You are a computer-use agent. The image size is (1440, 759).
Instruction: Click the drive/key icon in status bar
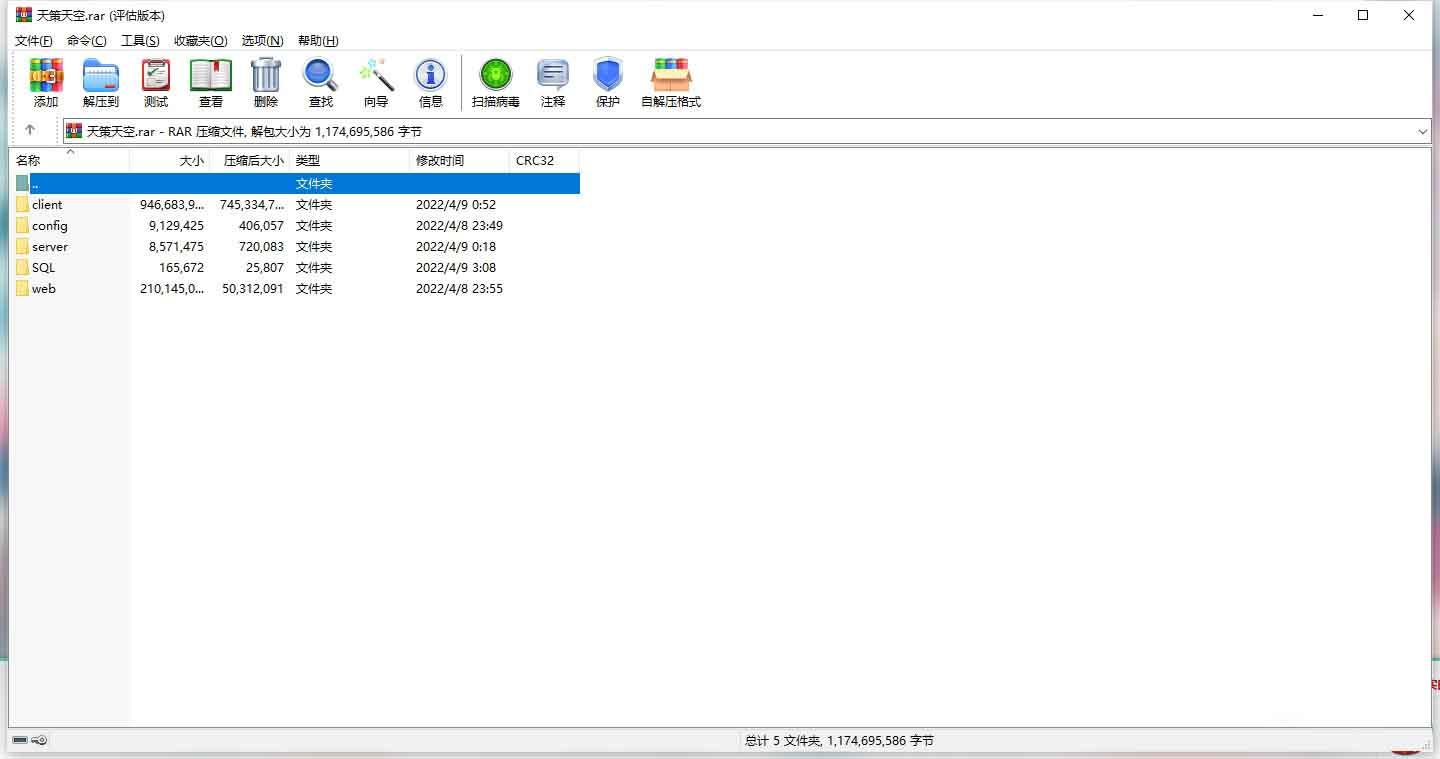pos(30,741)
